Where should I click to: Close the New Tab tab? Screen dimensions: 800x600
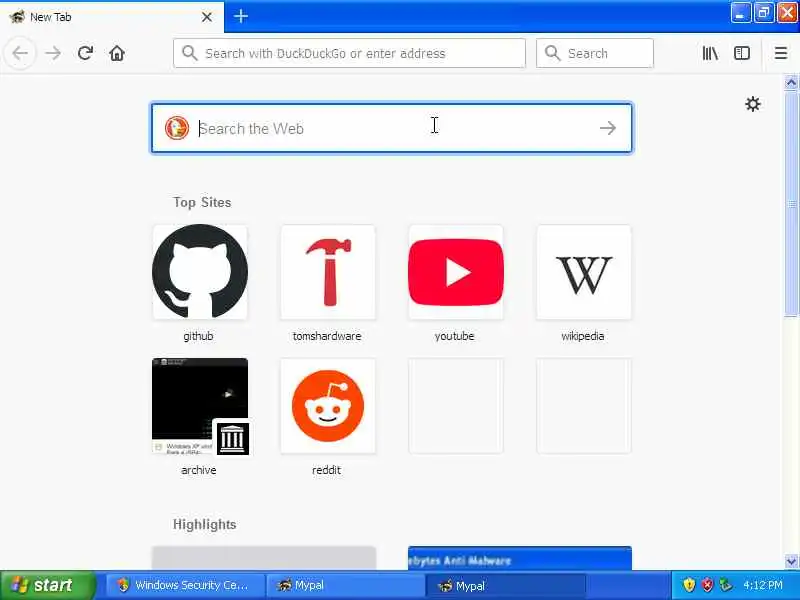(207, 17)
